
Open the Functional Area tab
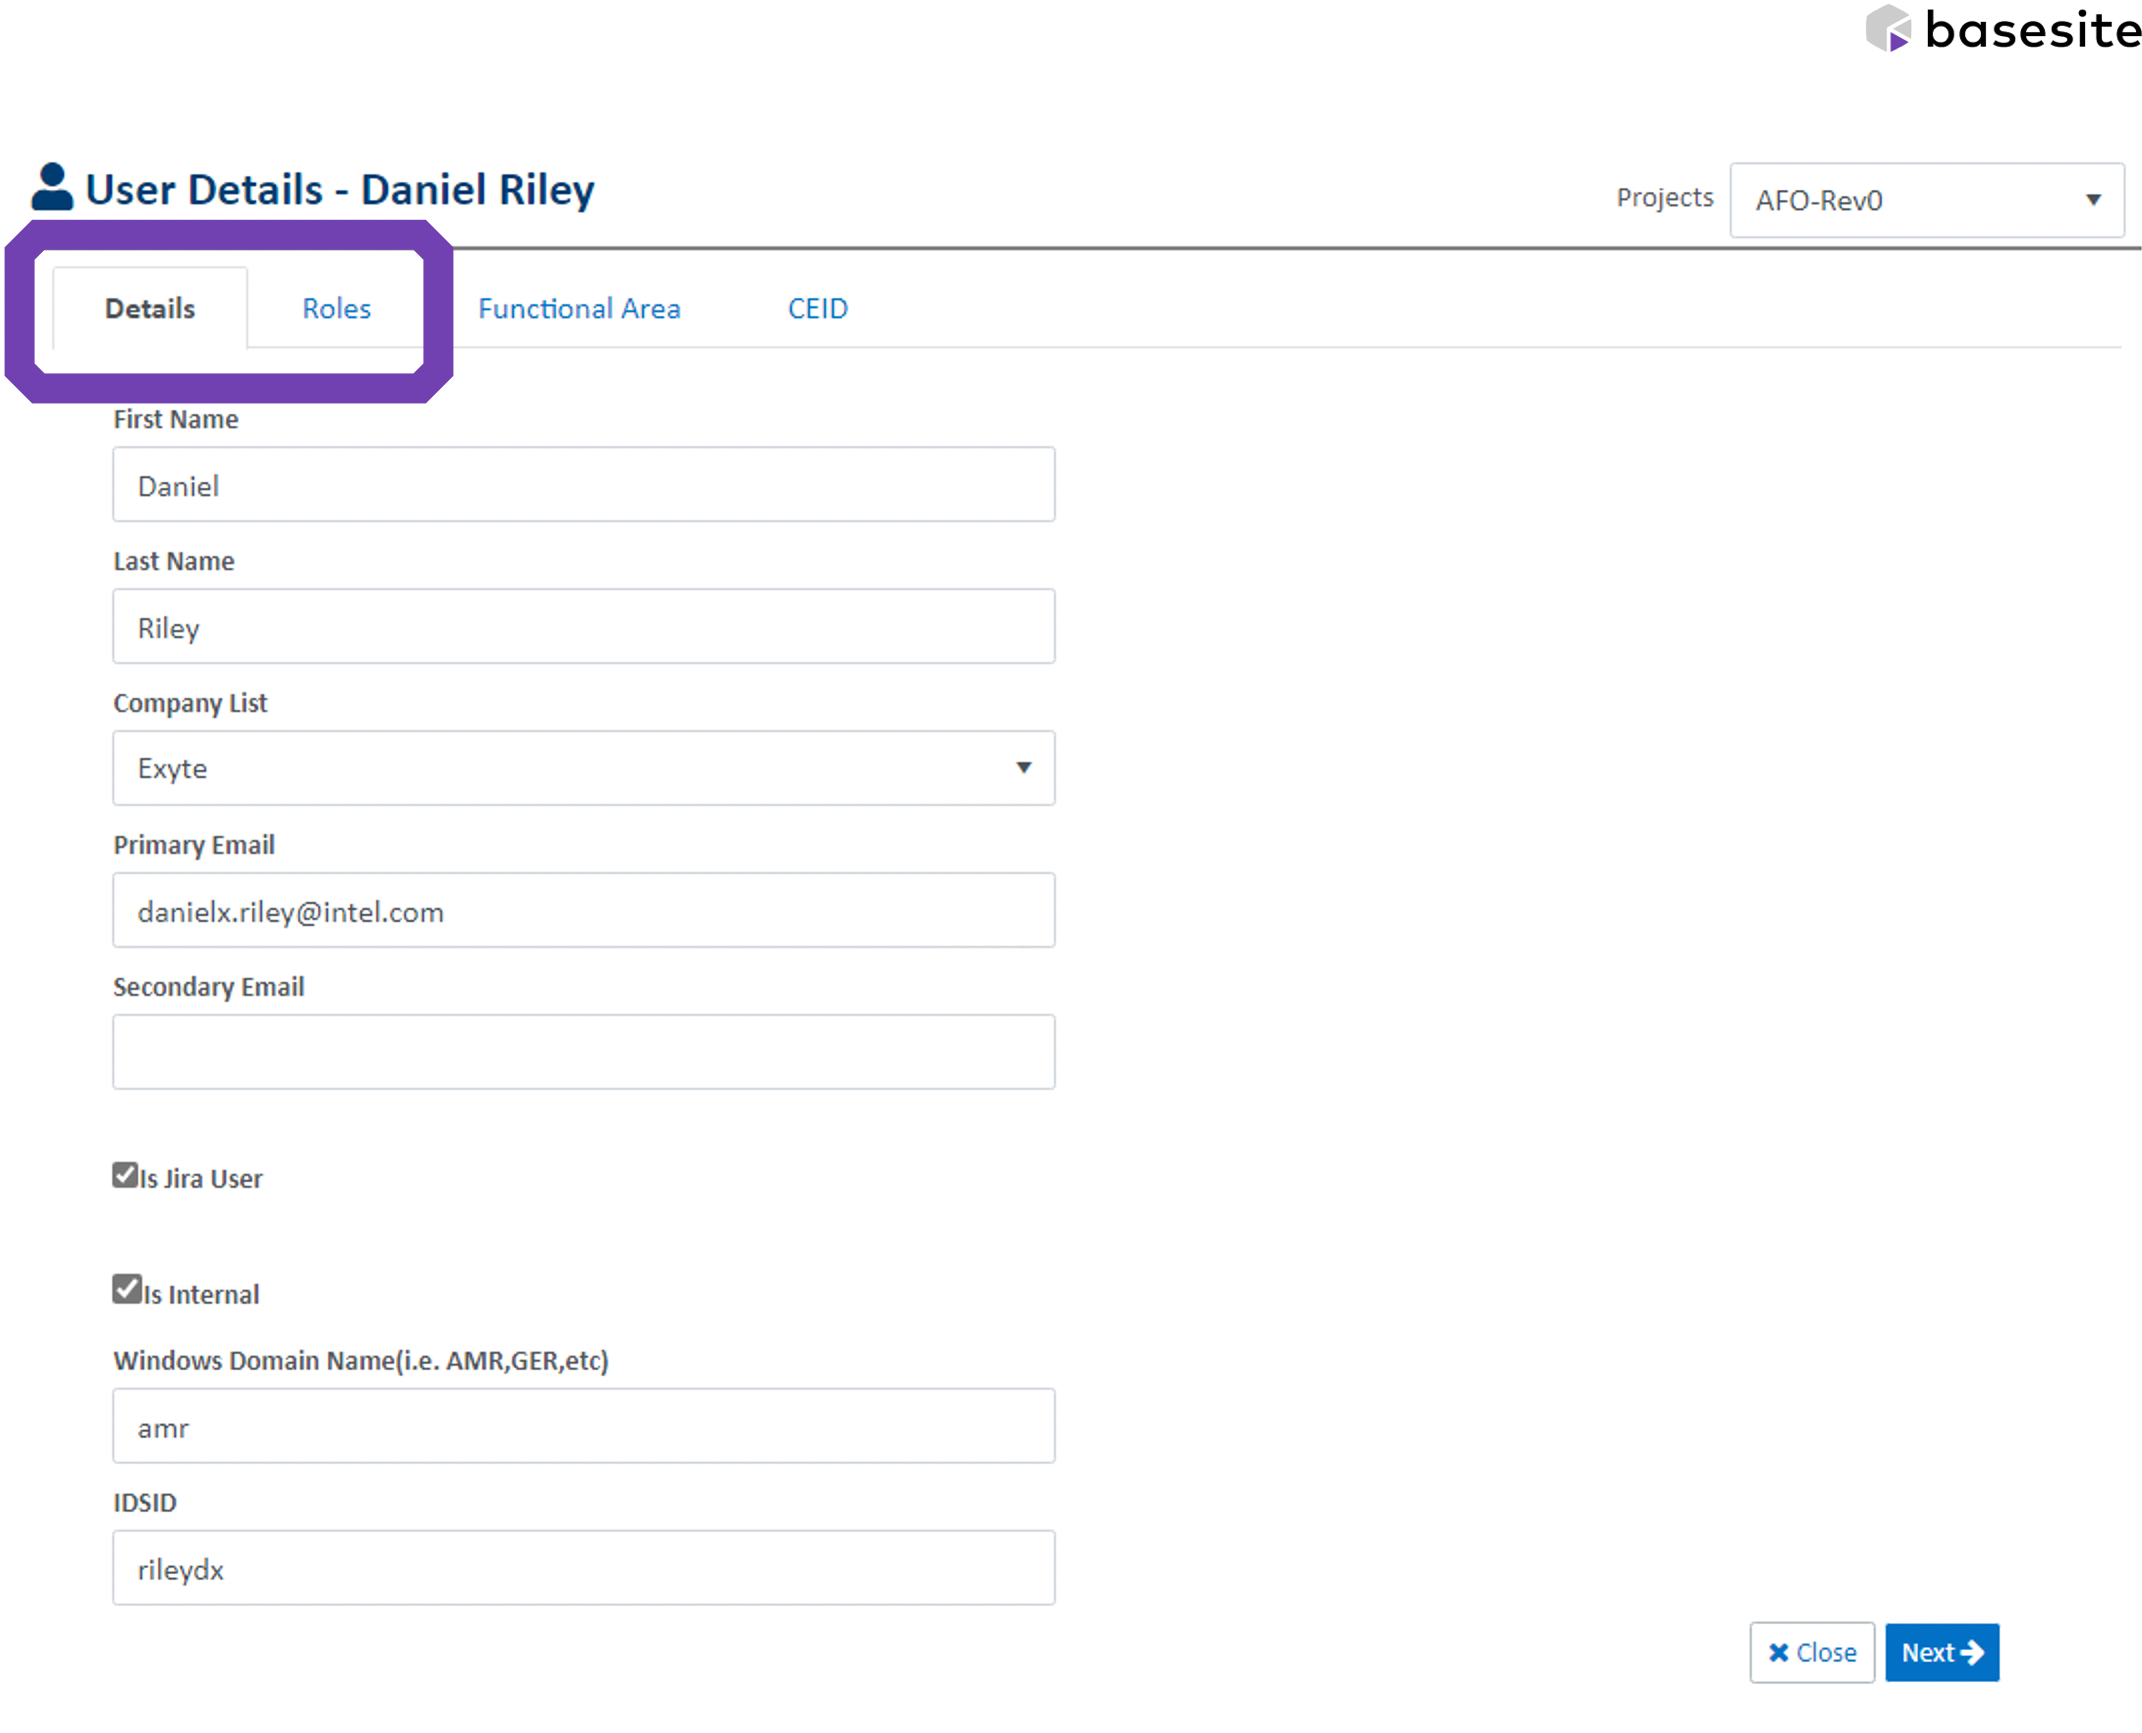579,309
